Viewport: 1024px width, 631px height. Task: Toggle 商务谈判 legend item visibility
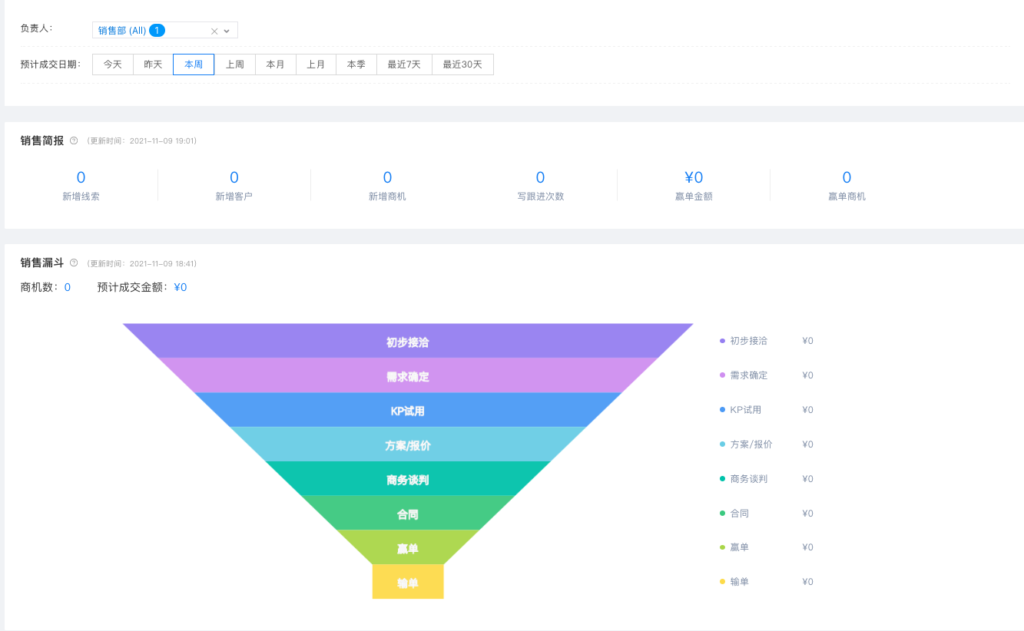pyautogui.click(x=748, y=479)
